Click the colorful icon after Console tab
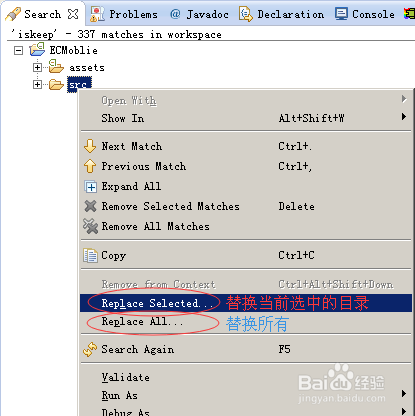This screenshot has width=415, height=416. [410, 14]
